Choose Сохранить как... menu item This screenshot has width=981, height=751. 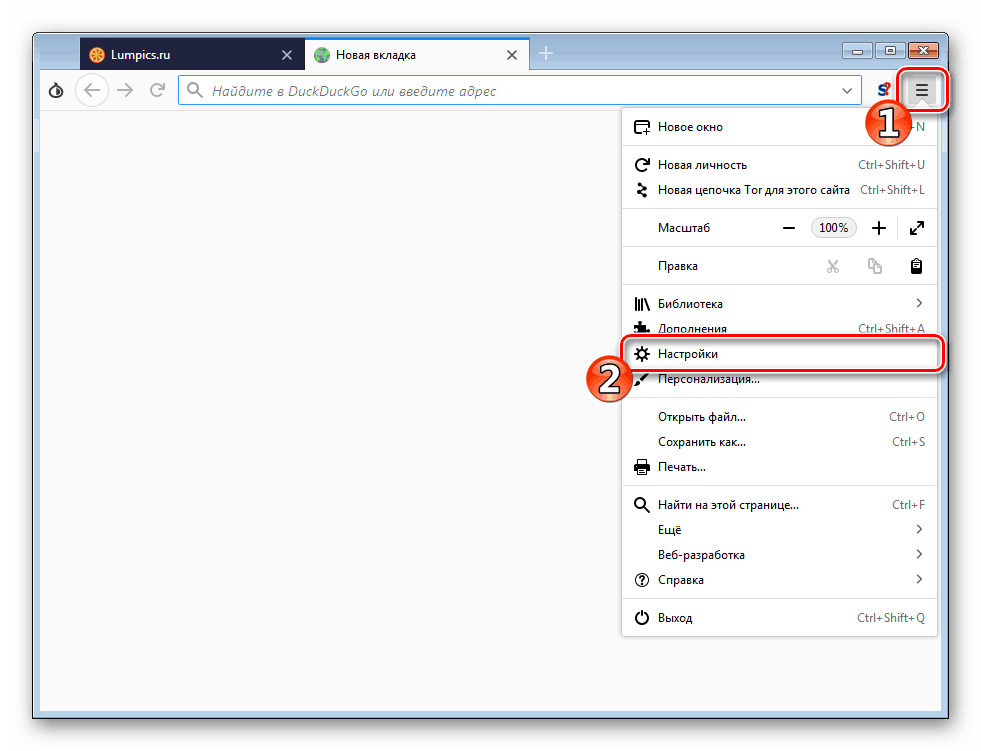point(779,442)
